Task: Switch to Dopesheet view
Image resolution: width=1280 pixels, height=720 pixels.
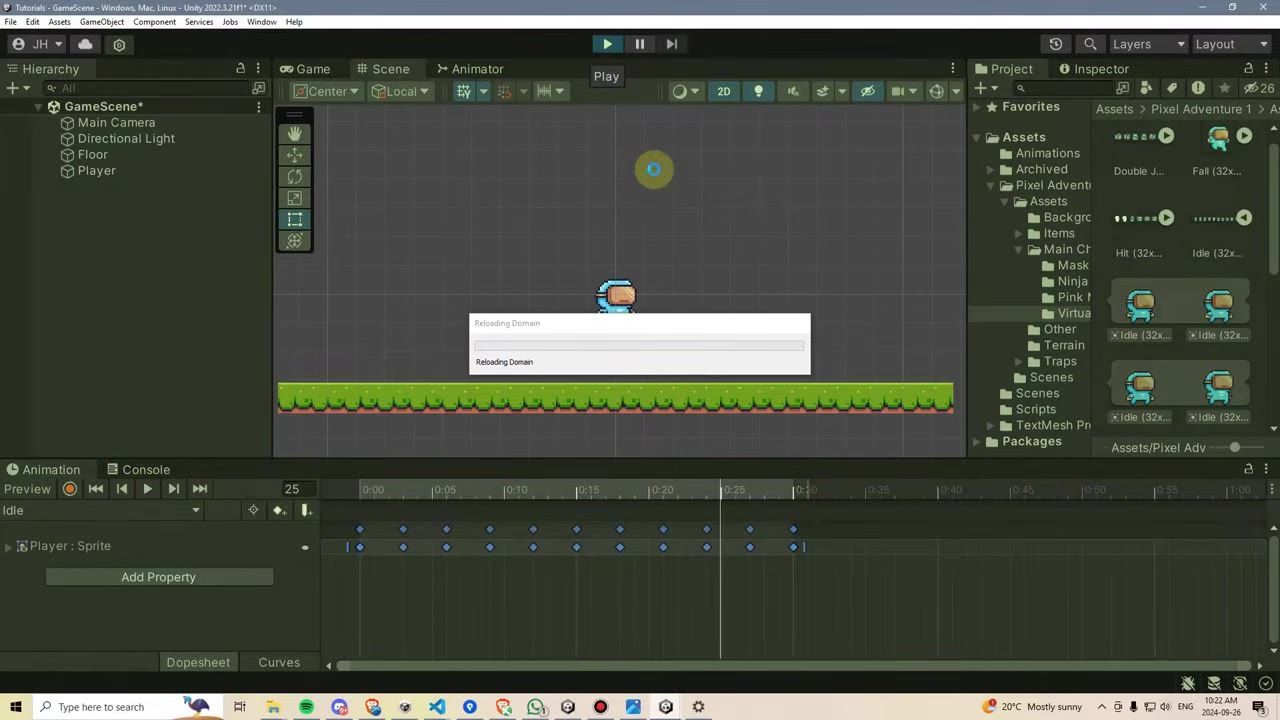Action: [198, 662]
